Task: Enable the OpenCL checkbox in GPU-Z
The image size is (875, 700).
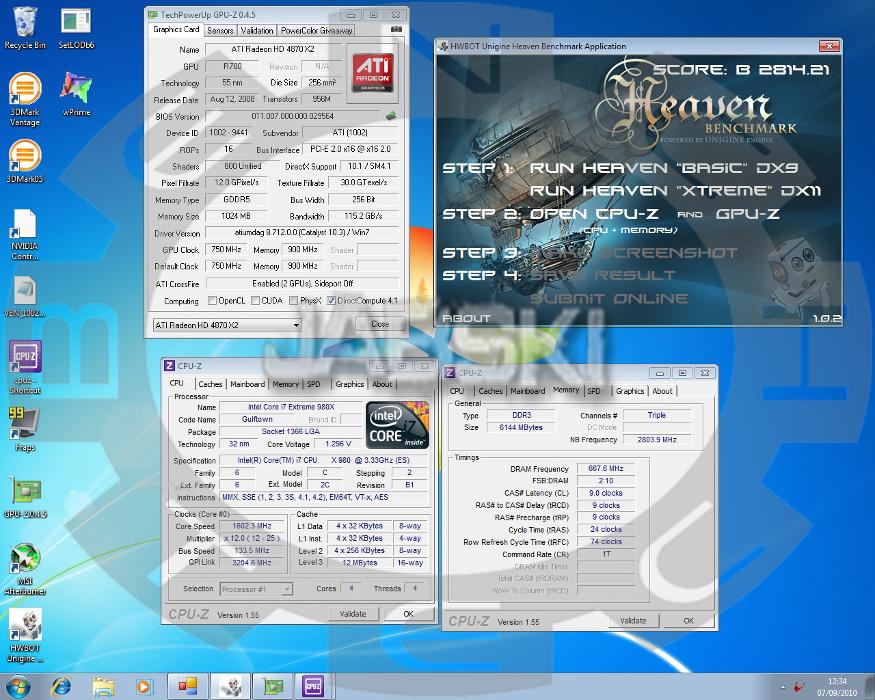Action: (x=212, y=300)
